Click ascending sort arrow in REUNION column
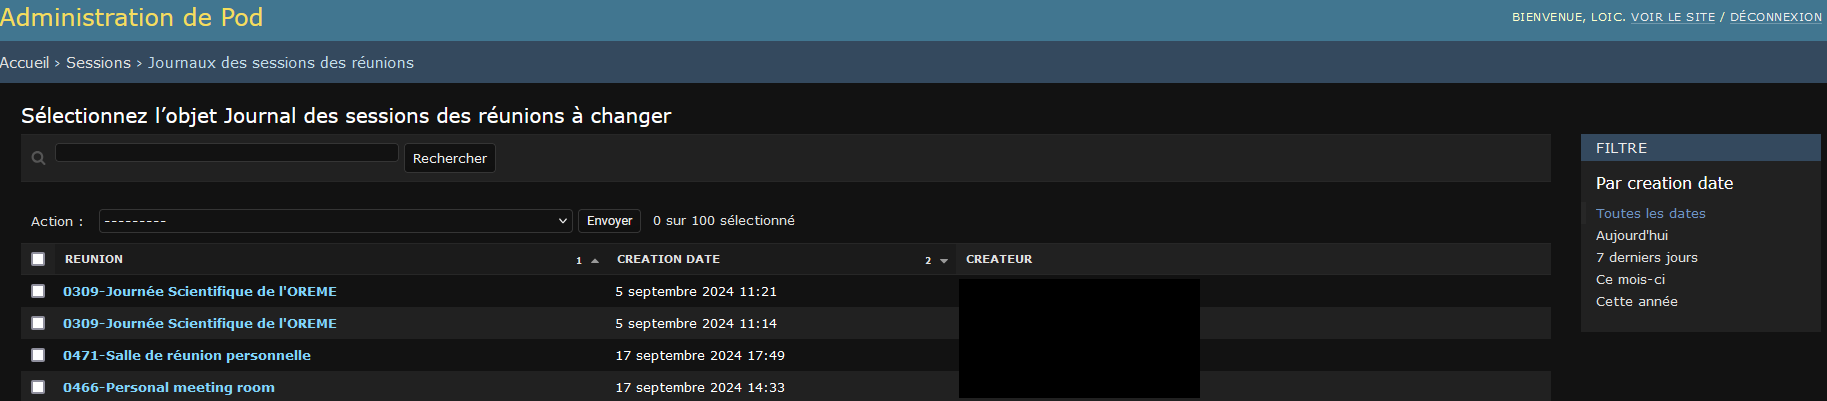Viewport: 1827px width, 401px height. pyautogui.click(x=595, y=260)
